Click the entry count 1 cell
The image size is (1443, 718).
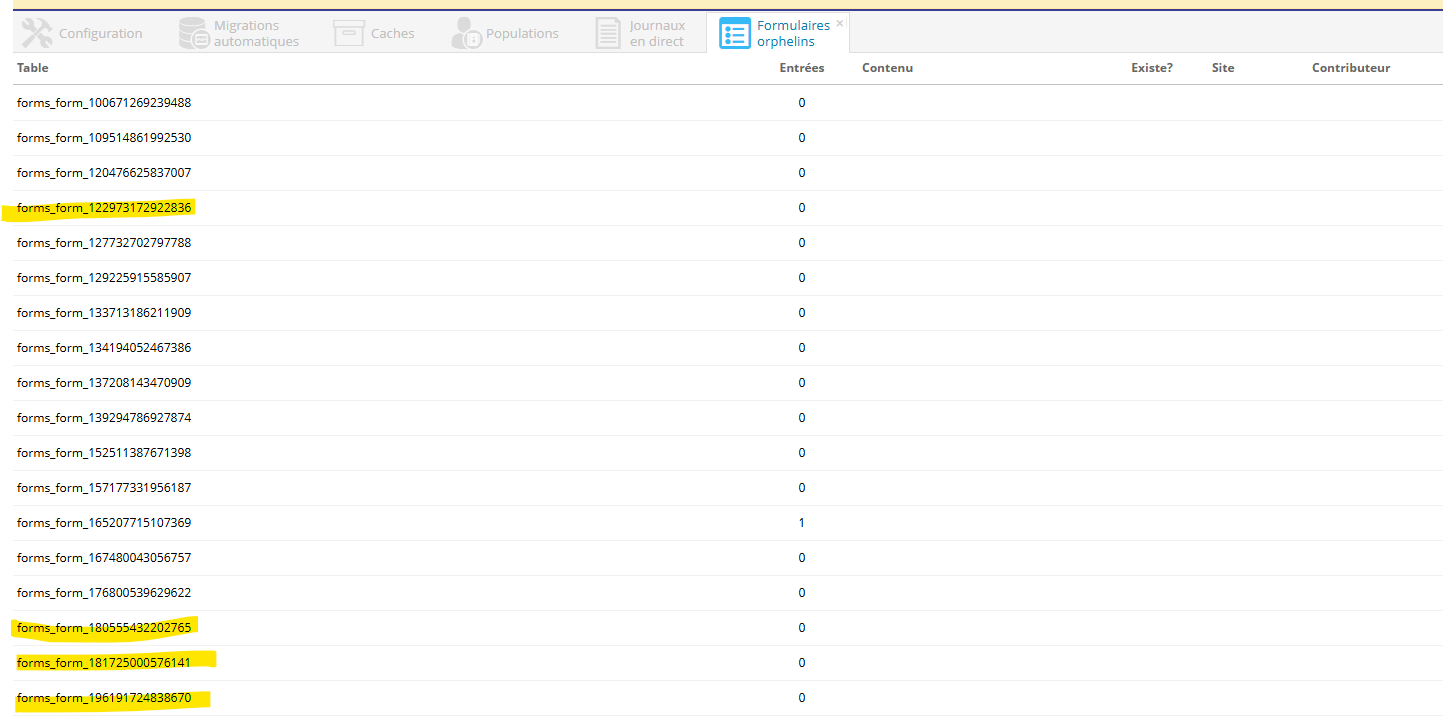(x=801, y=523)
